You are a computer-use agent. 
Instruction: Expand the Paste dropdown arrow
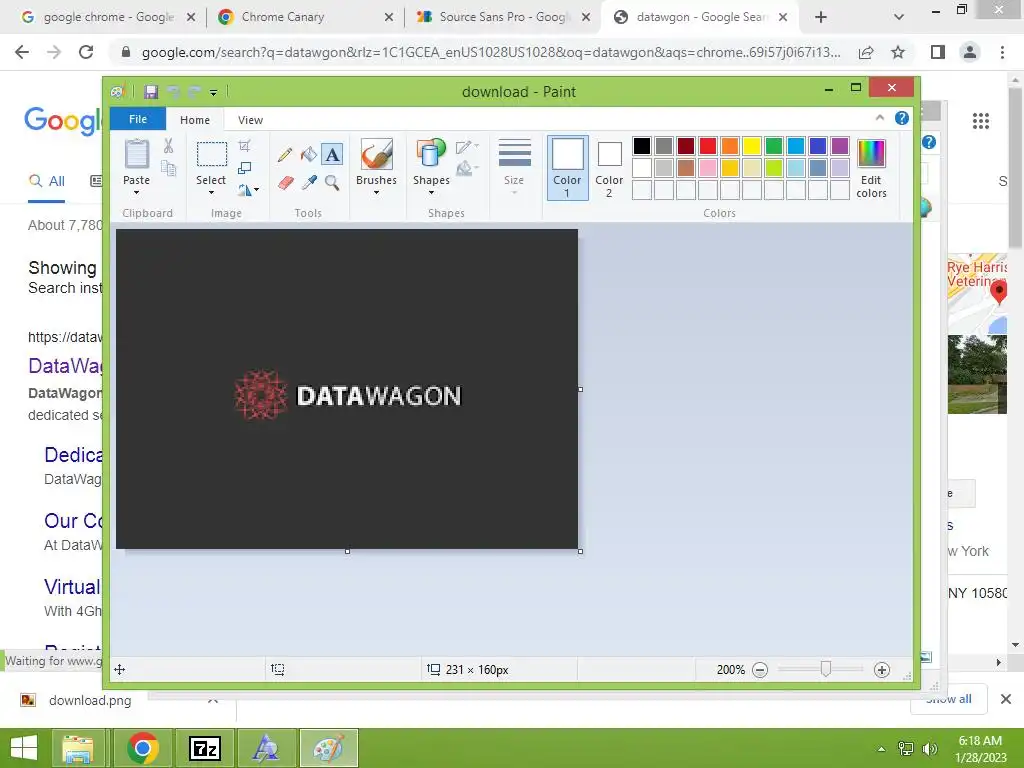[x=136, y=193]
